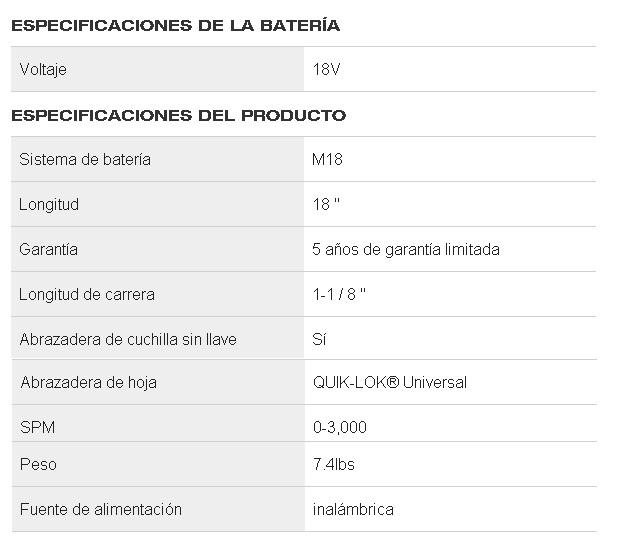Select the 'Fuente de alimentación' label

[101, 509]
